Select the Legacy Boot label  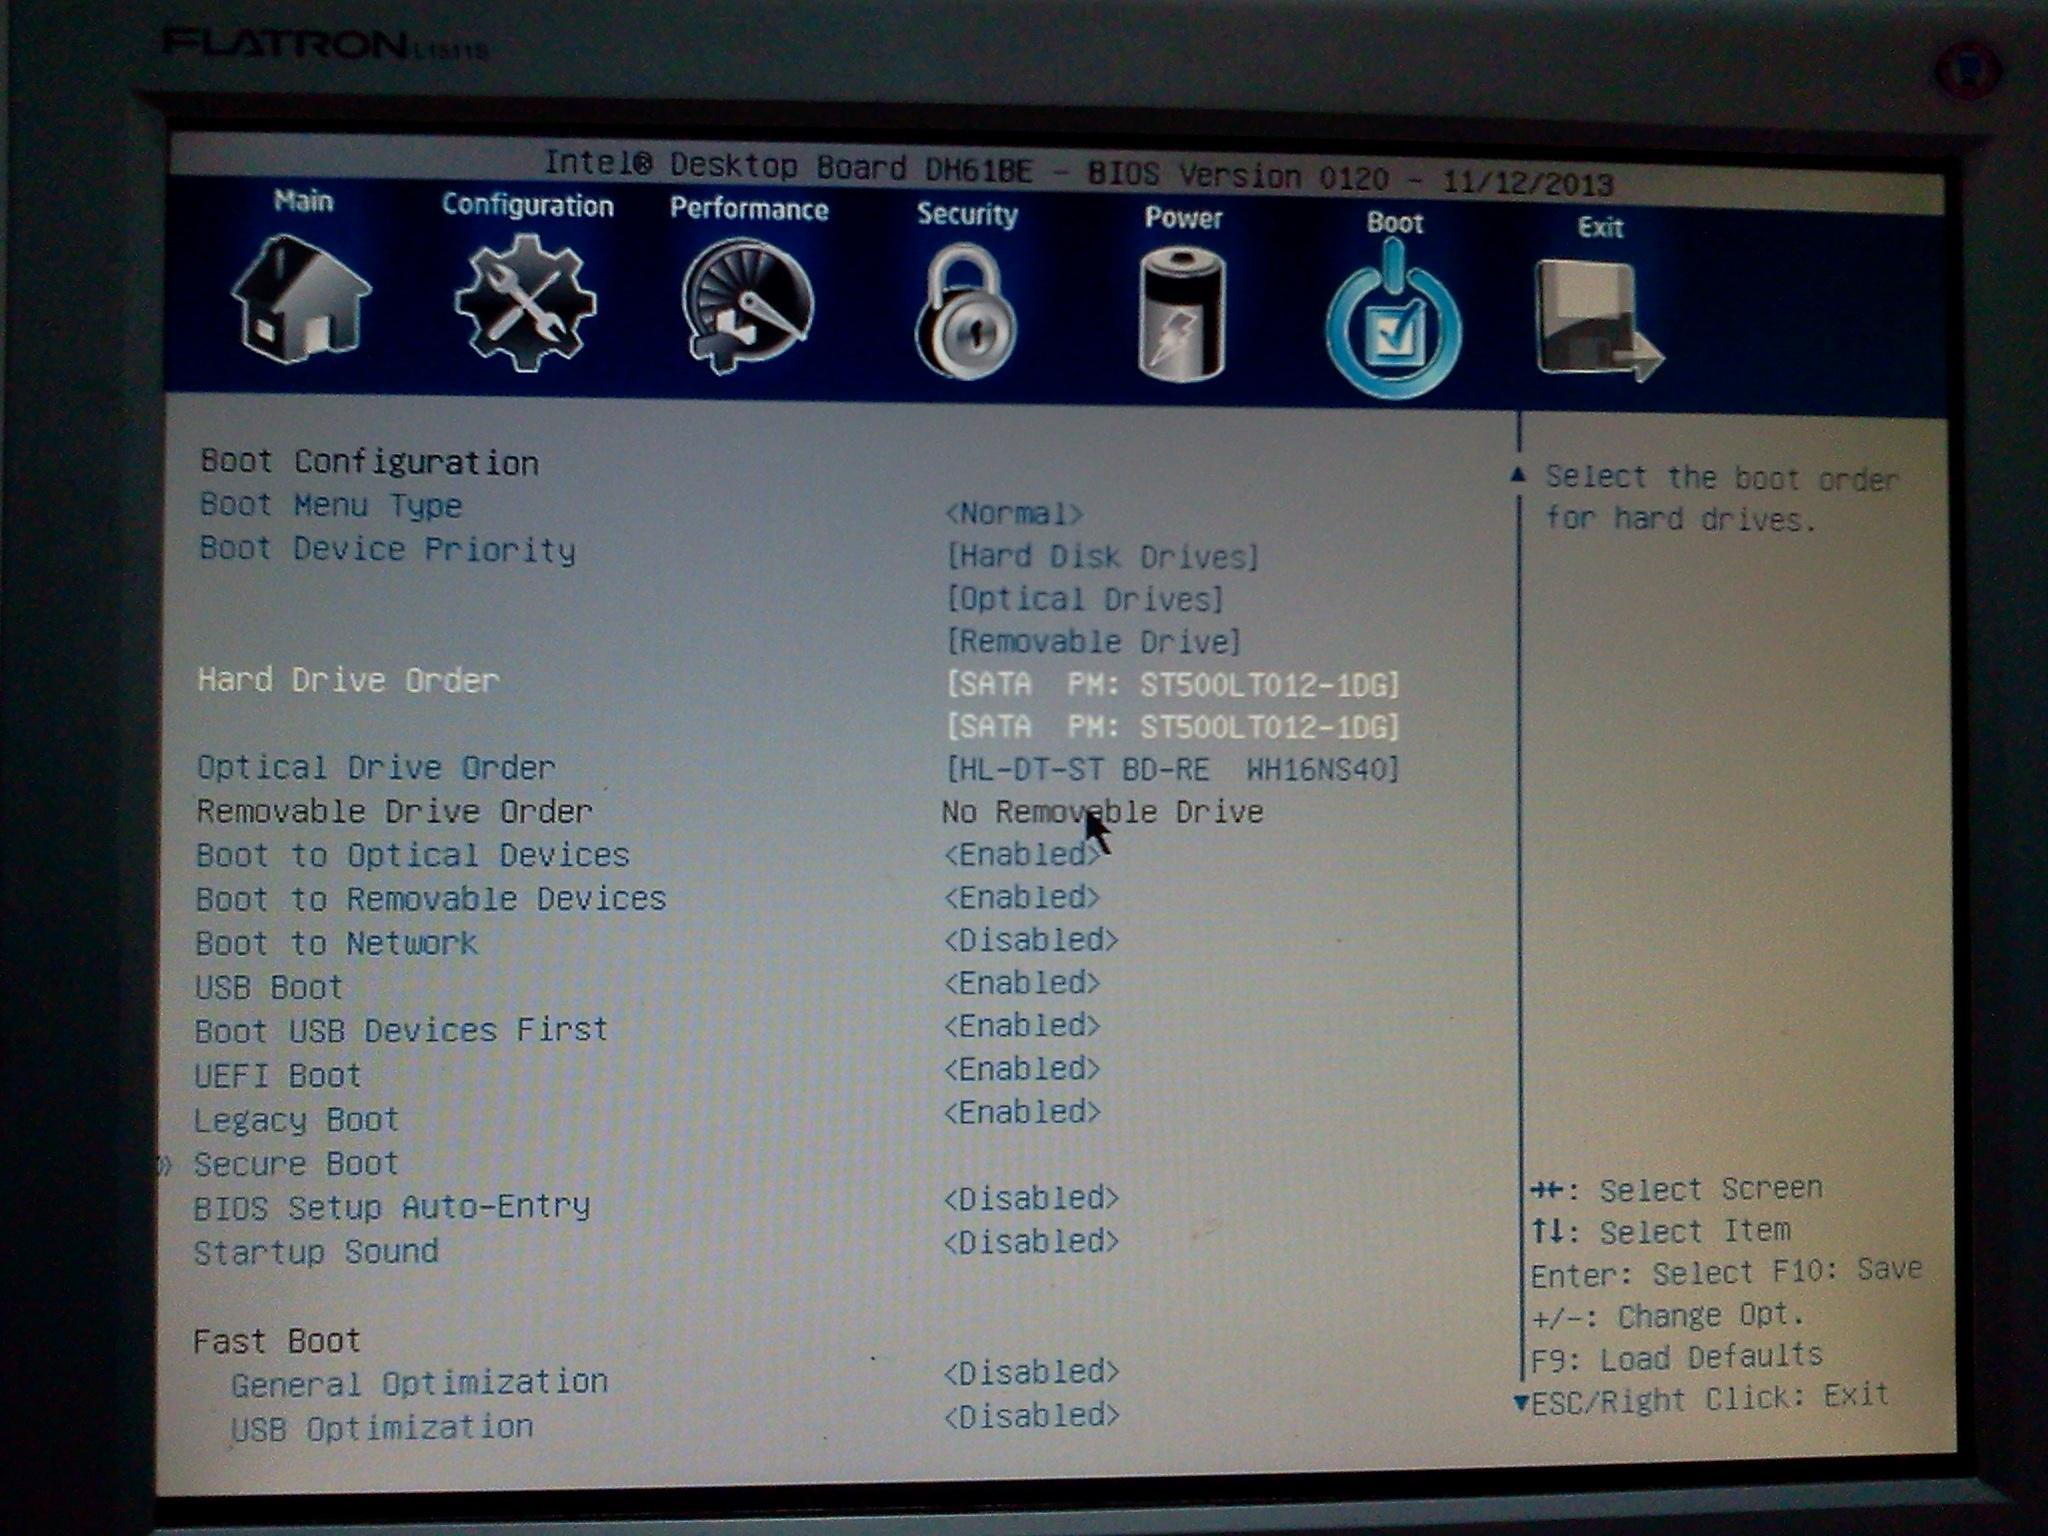point(296,1120)
